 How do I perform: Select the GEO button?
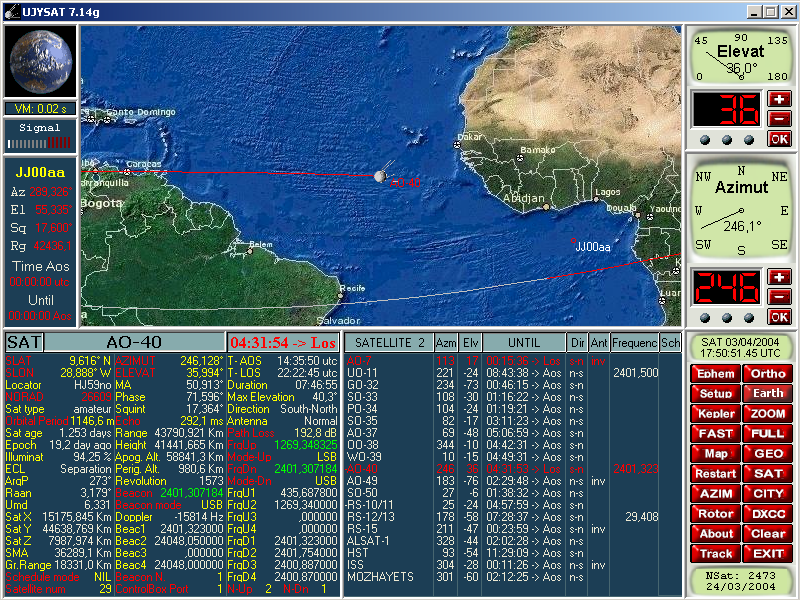[x=768, y=454]
